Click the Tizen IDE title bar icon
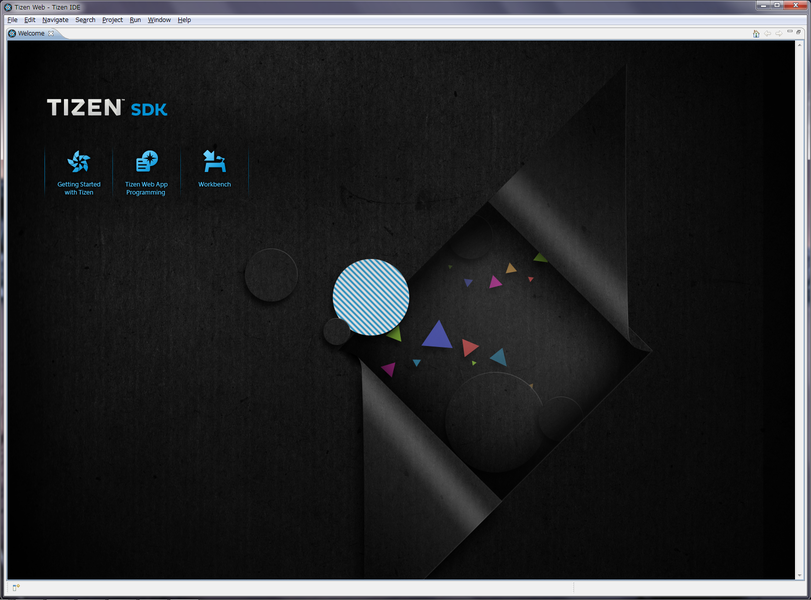This screenshot has width=811, height=600. [8, 7]
